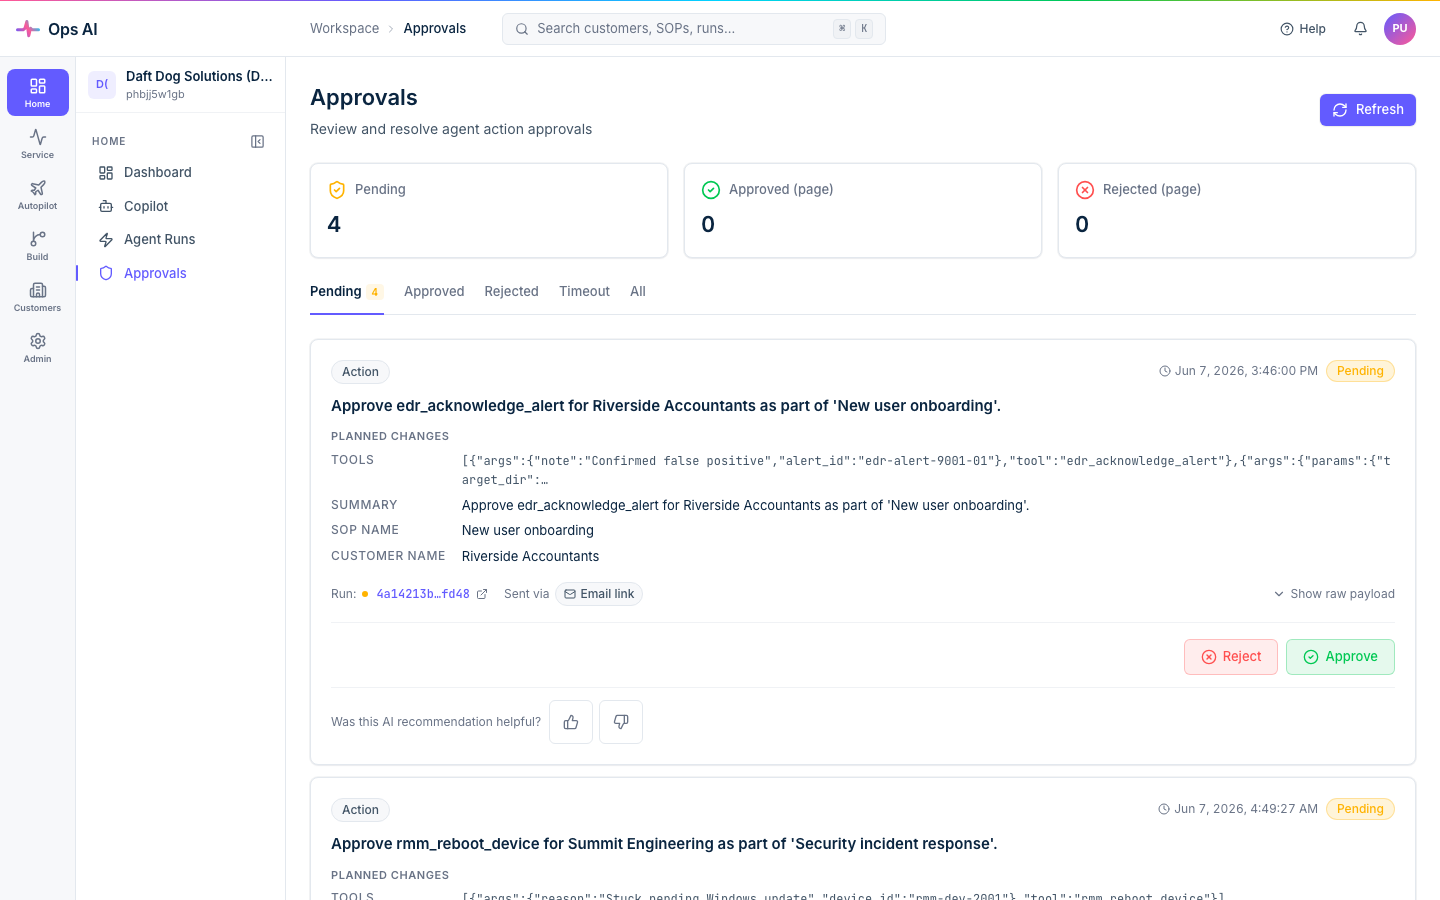Click the Pending count card
The image size is (1440, 900).
coord(489,211)
